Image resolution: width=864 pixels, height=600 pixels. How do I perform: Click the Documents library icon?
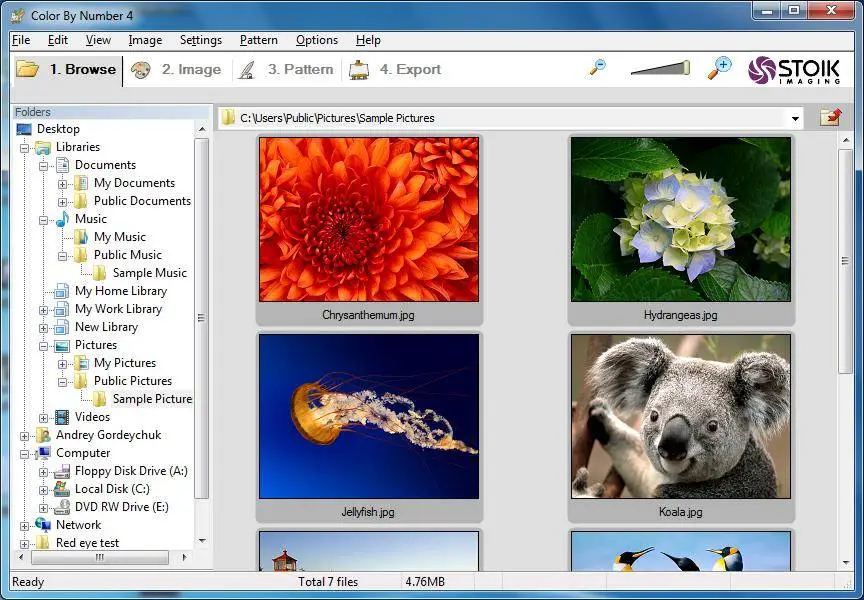62,165
